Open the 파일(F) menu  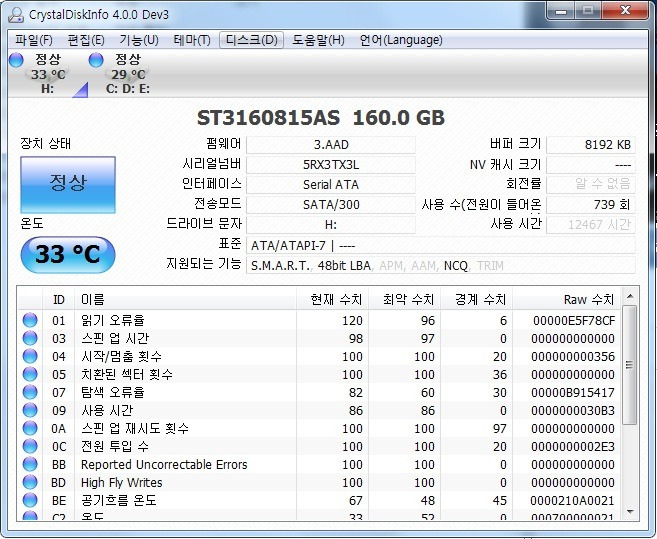click(34, 40)
